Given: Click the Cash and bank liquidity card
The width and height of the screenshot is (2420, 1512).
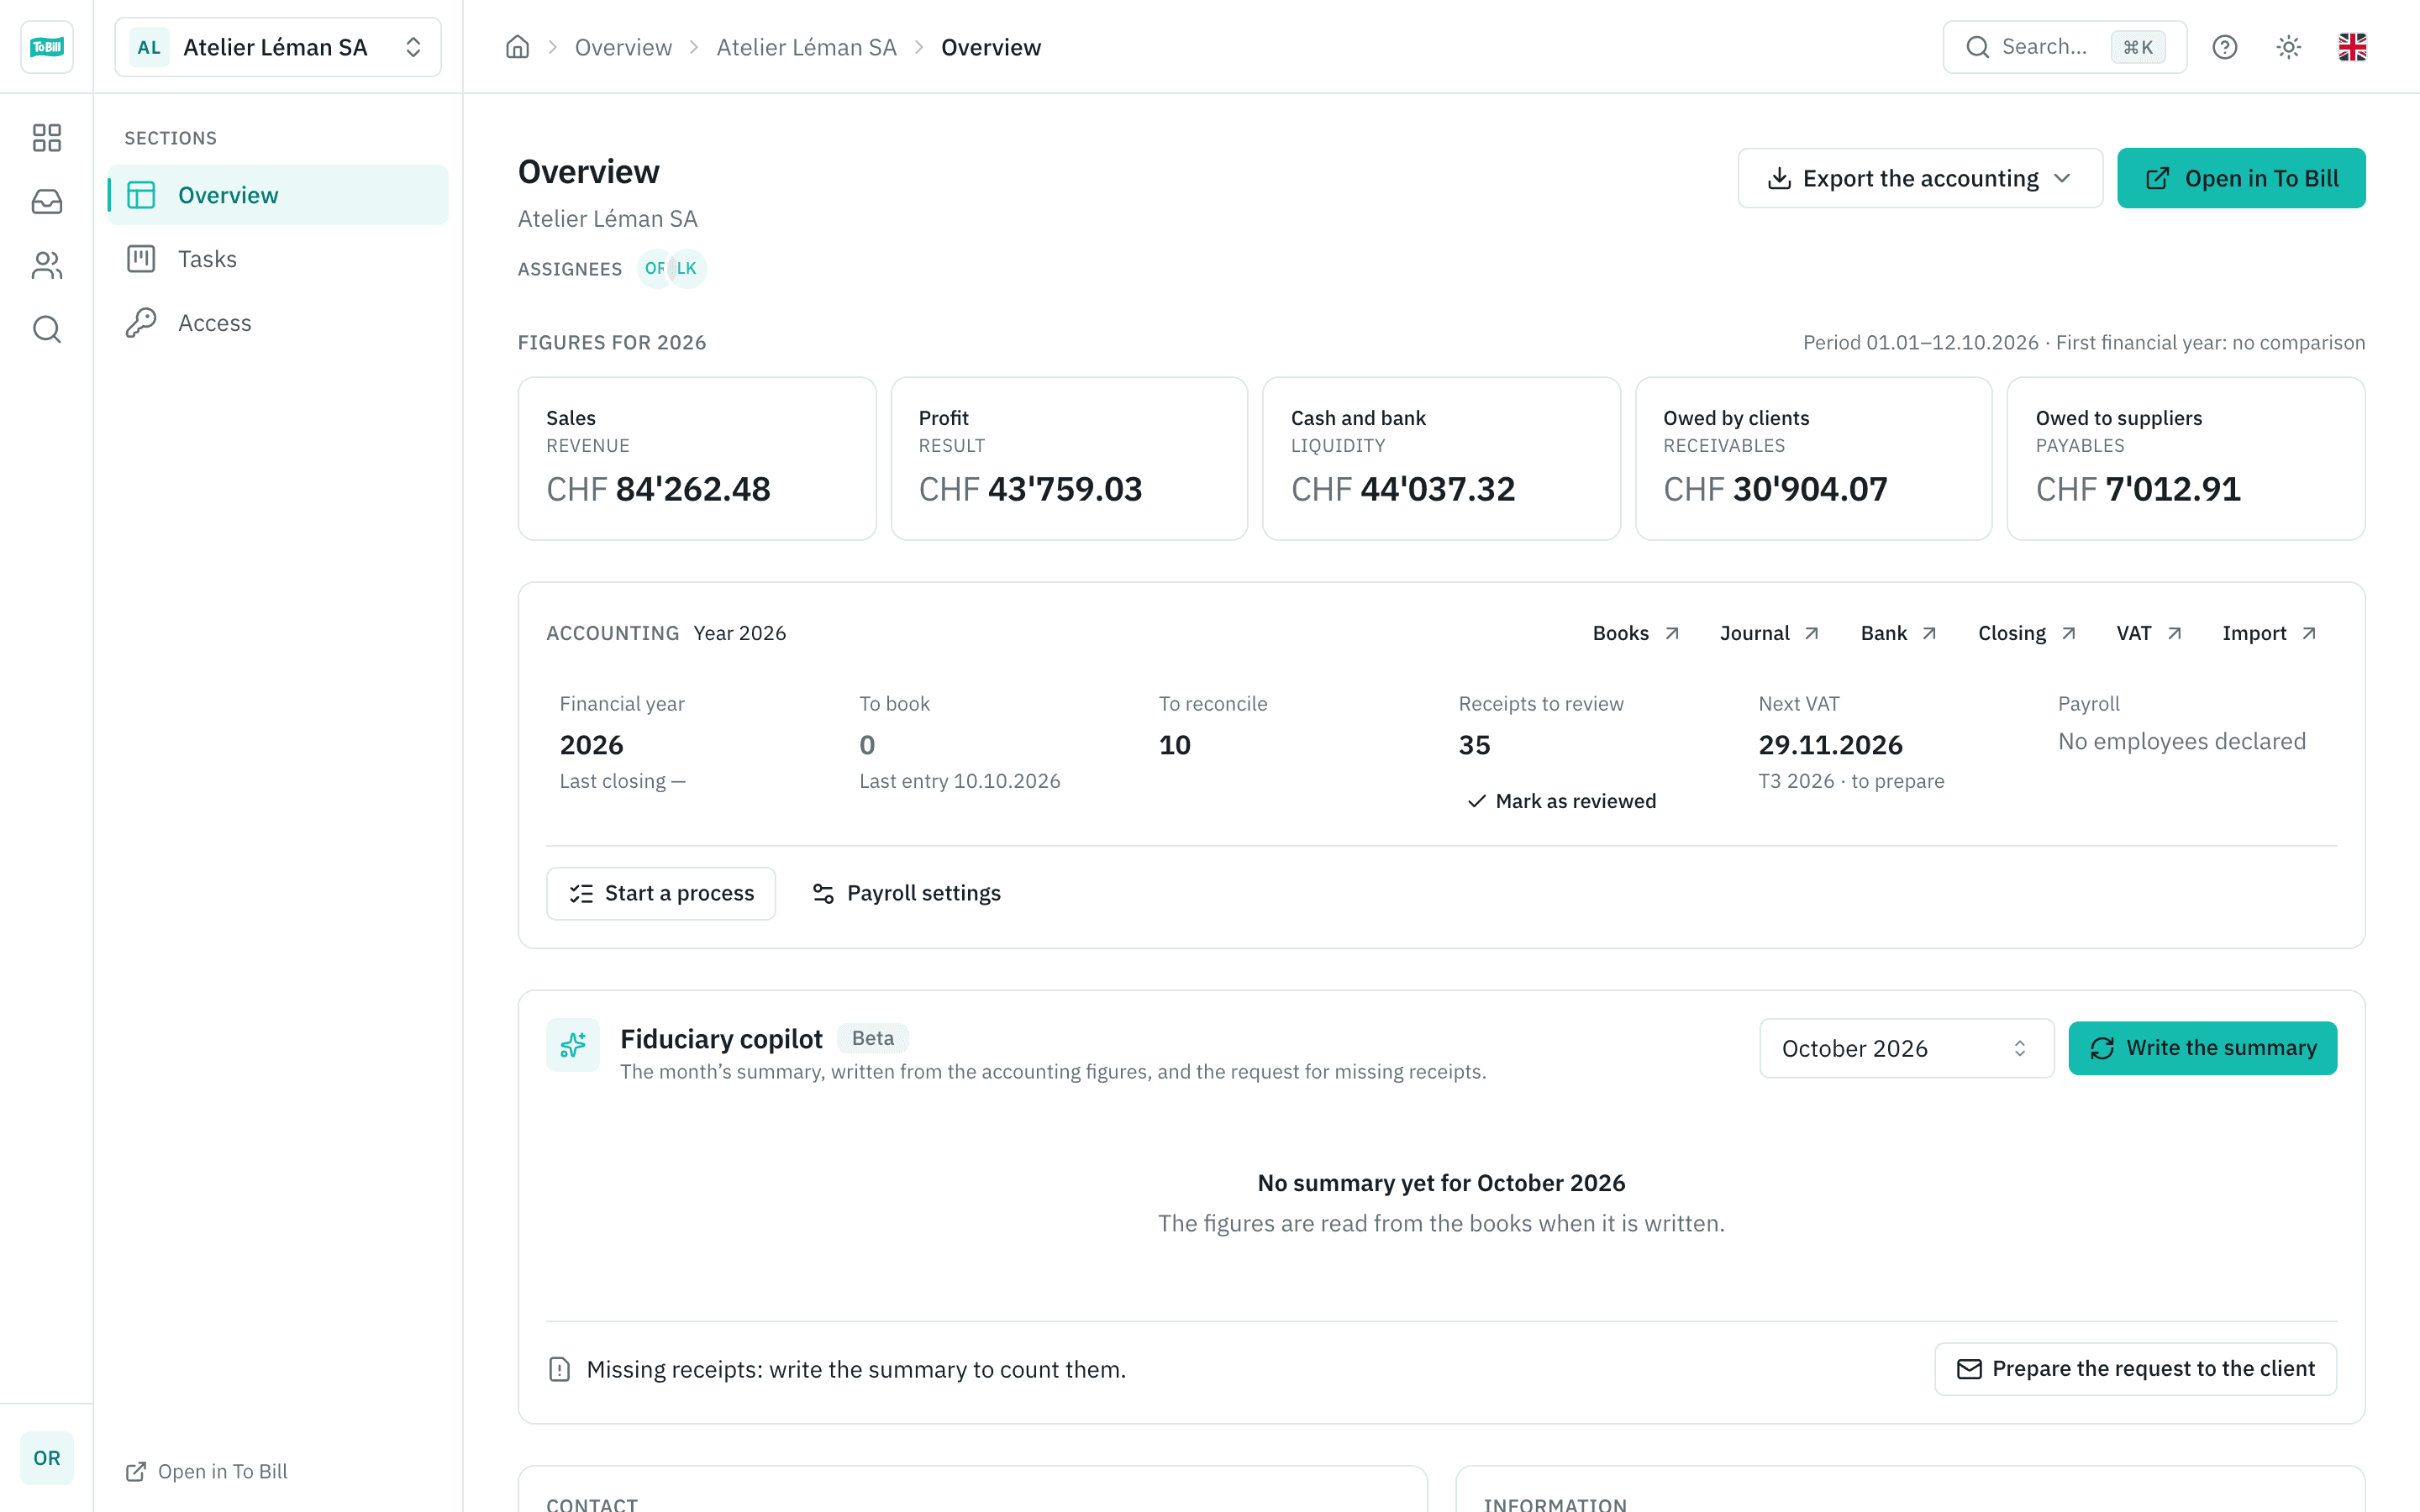Looking at the screenshot, I should (x=1441, y=459).
